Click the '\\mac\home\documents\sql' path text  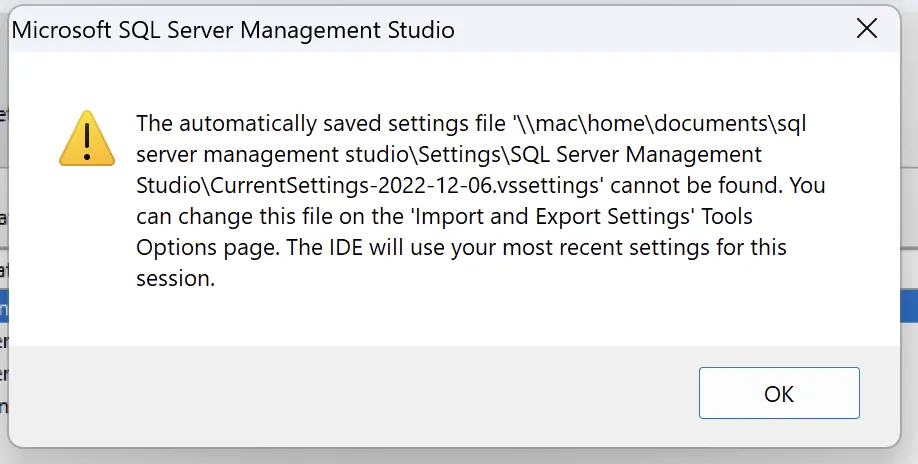pyautogui.click(x=658, y=124)
